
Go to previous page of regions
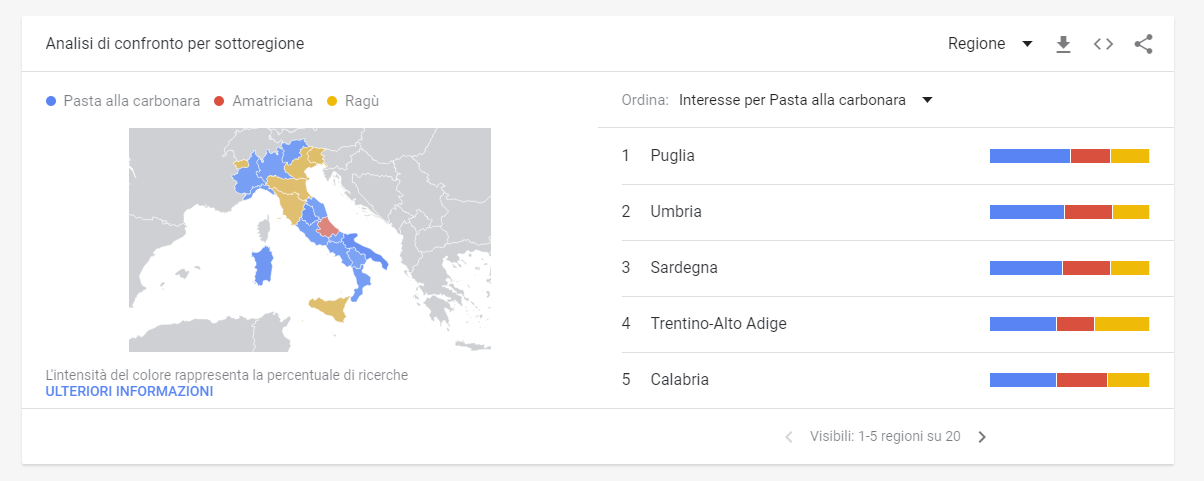pyautogui.click(x=788, y=437)
